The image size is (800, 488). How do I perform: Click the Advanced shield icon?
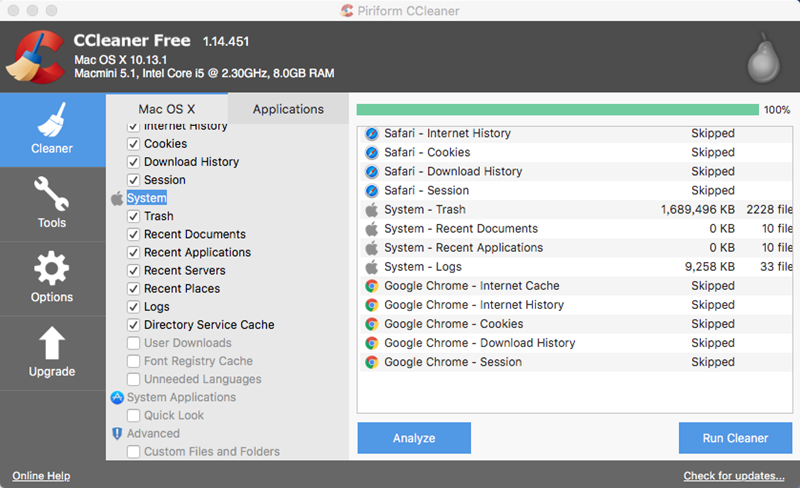pyautogui.click(x=117, y=433)
